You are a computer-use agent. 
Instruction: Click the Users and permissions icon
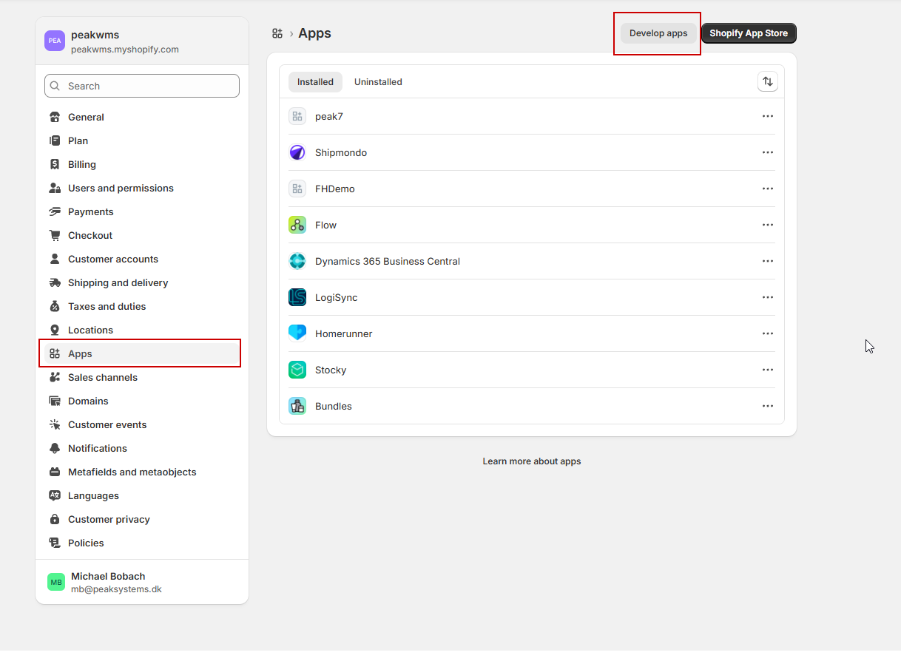click(x=55, y=188)
